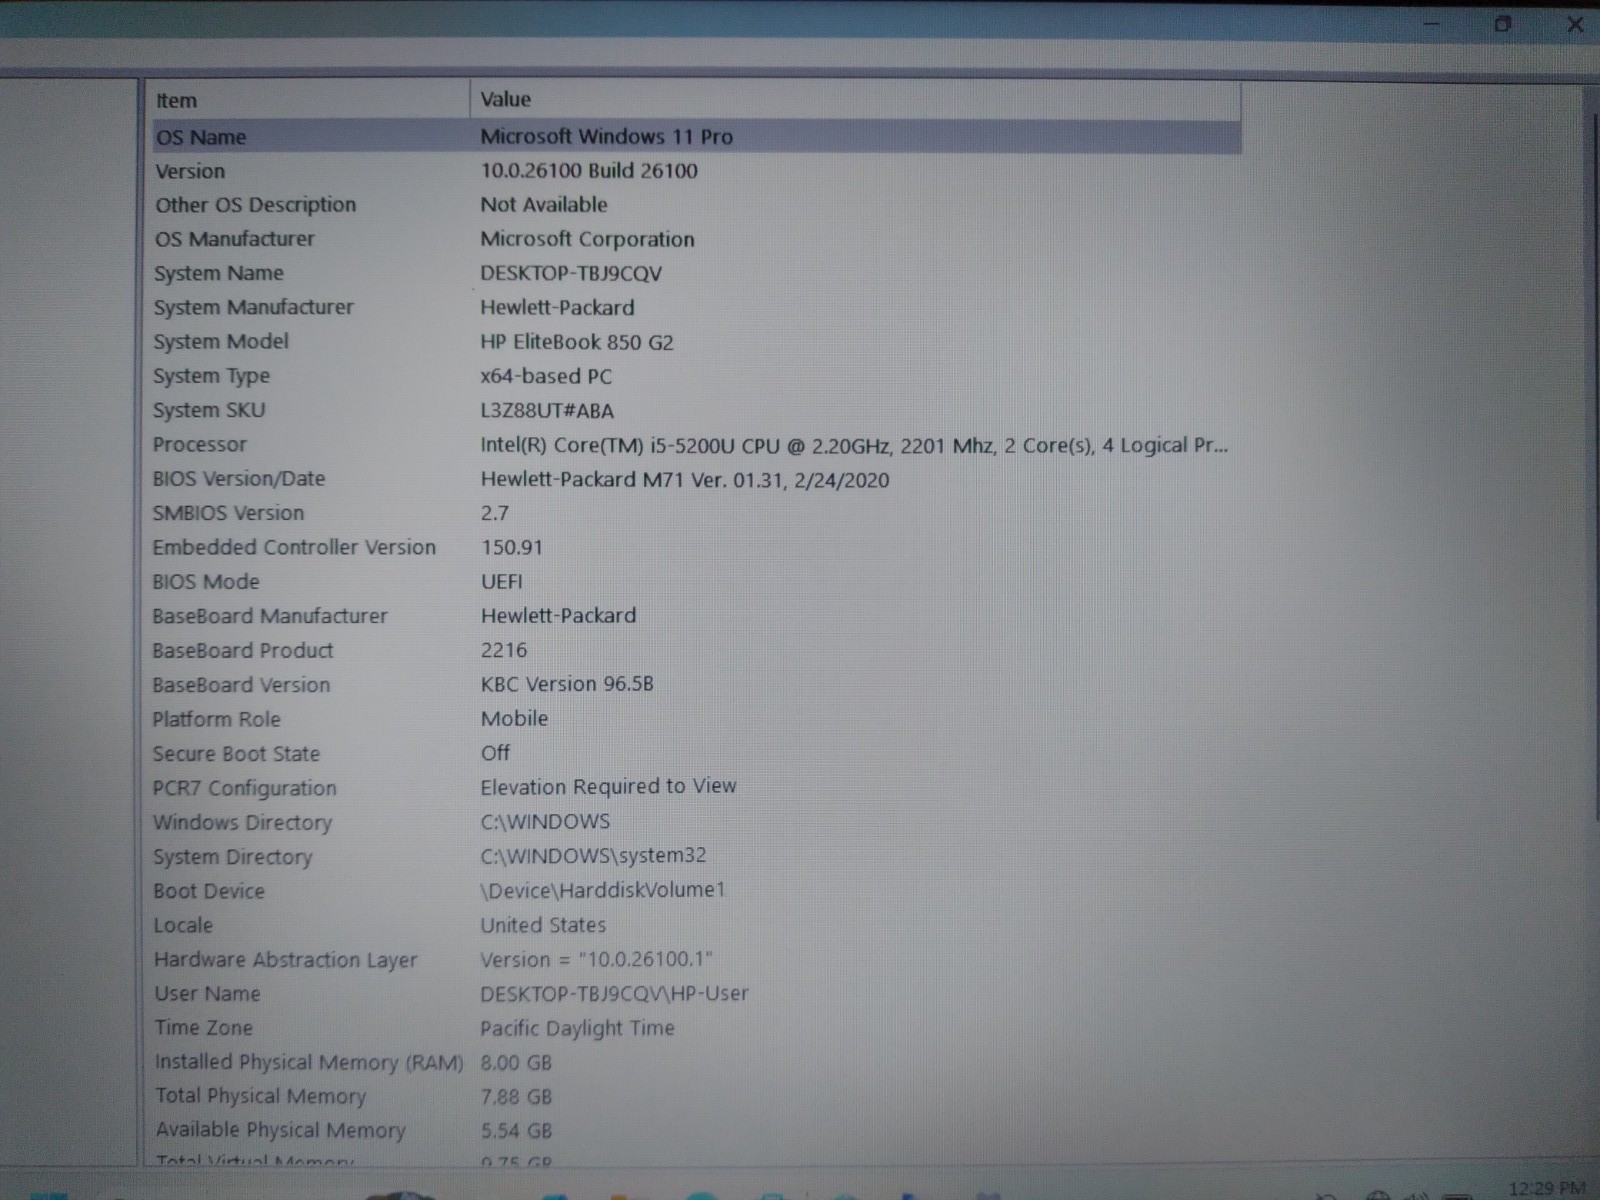Click the x64-based PC value
This screenshot has height=1200, width=1600.
point(546,376)
